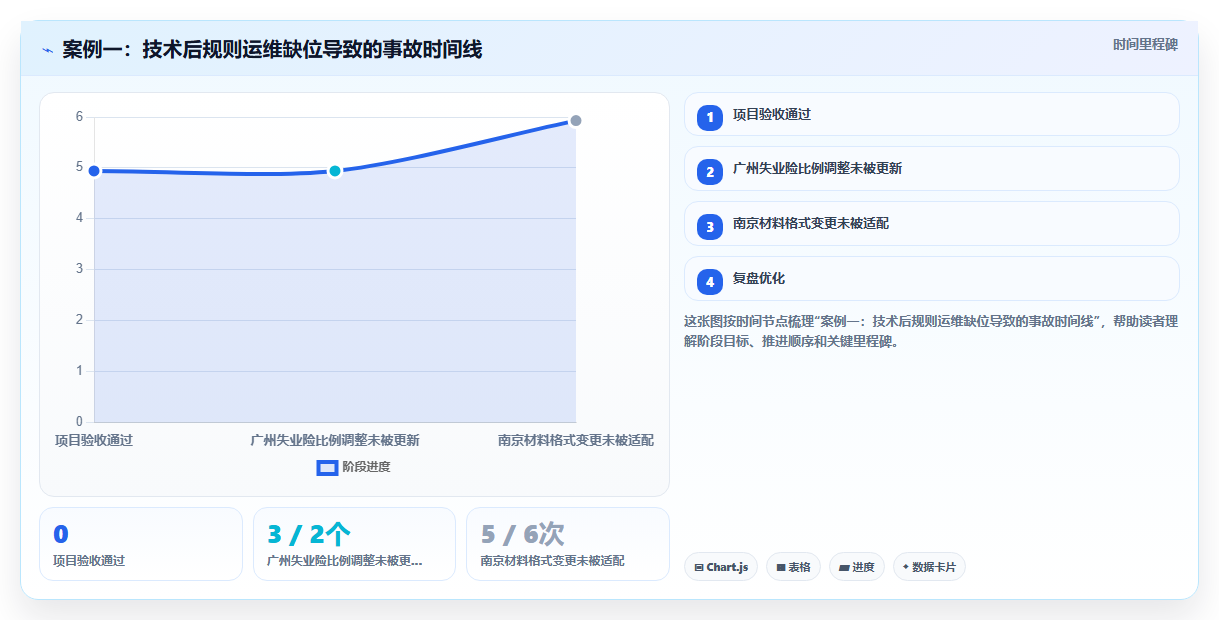Viewport: 1219px width, 620px height.
Task: Click the card value 5 / 6次
Action: coord(522,535)
